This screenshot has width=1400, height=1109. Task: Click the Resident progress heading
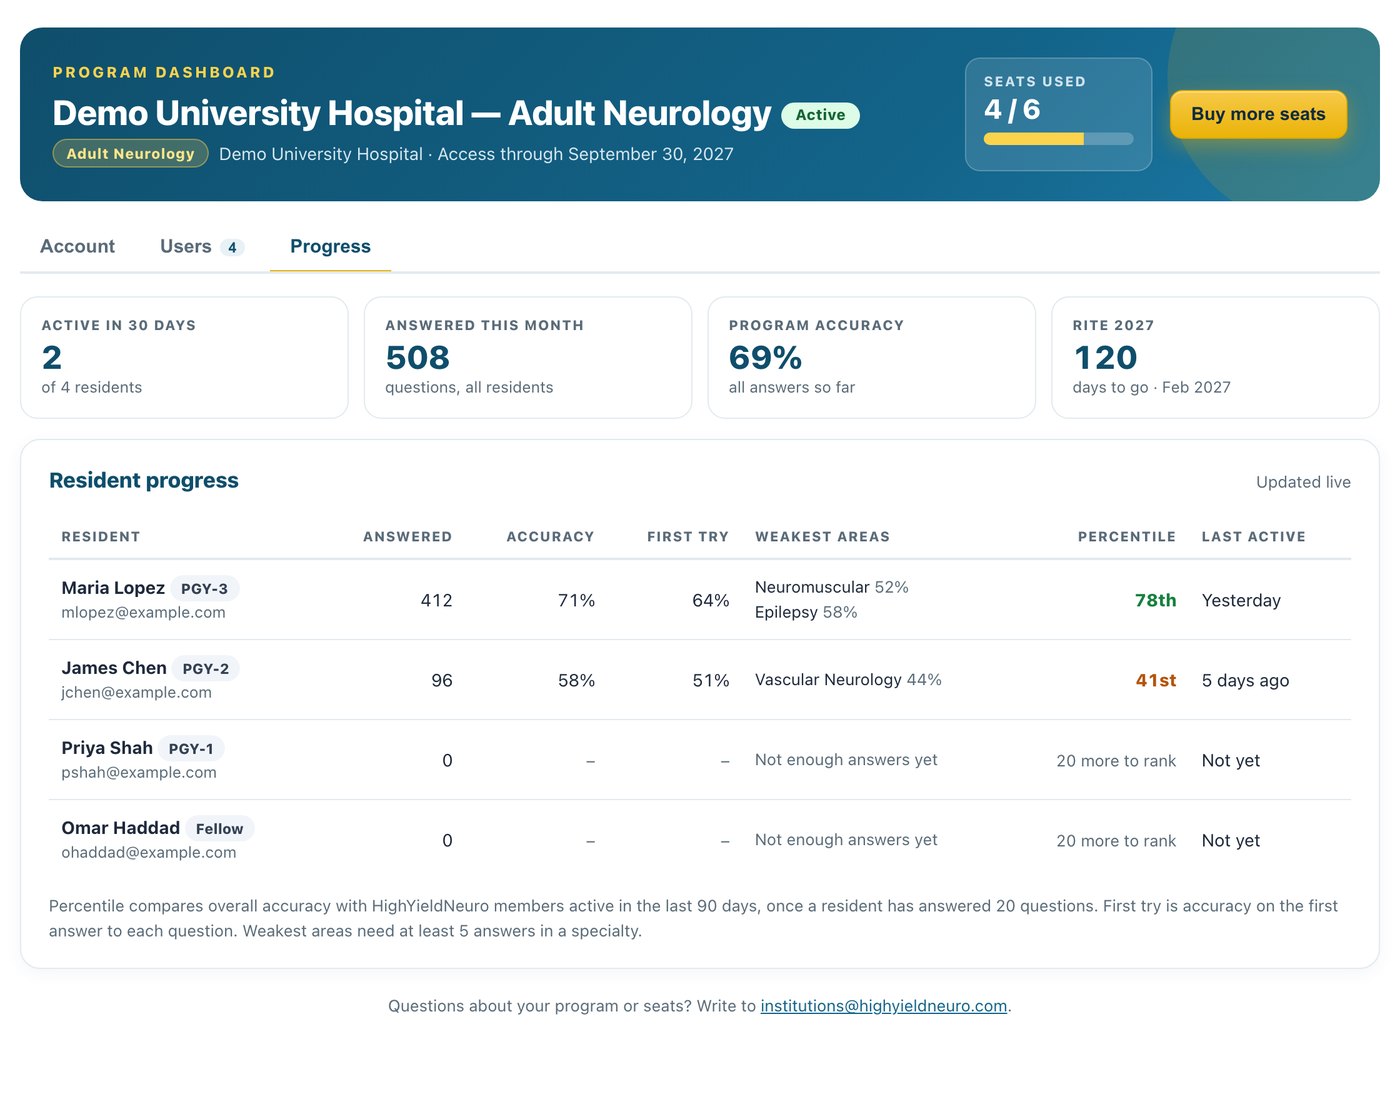(144, 481)
